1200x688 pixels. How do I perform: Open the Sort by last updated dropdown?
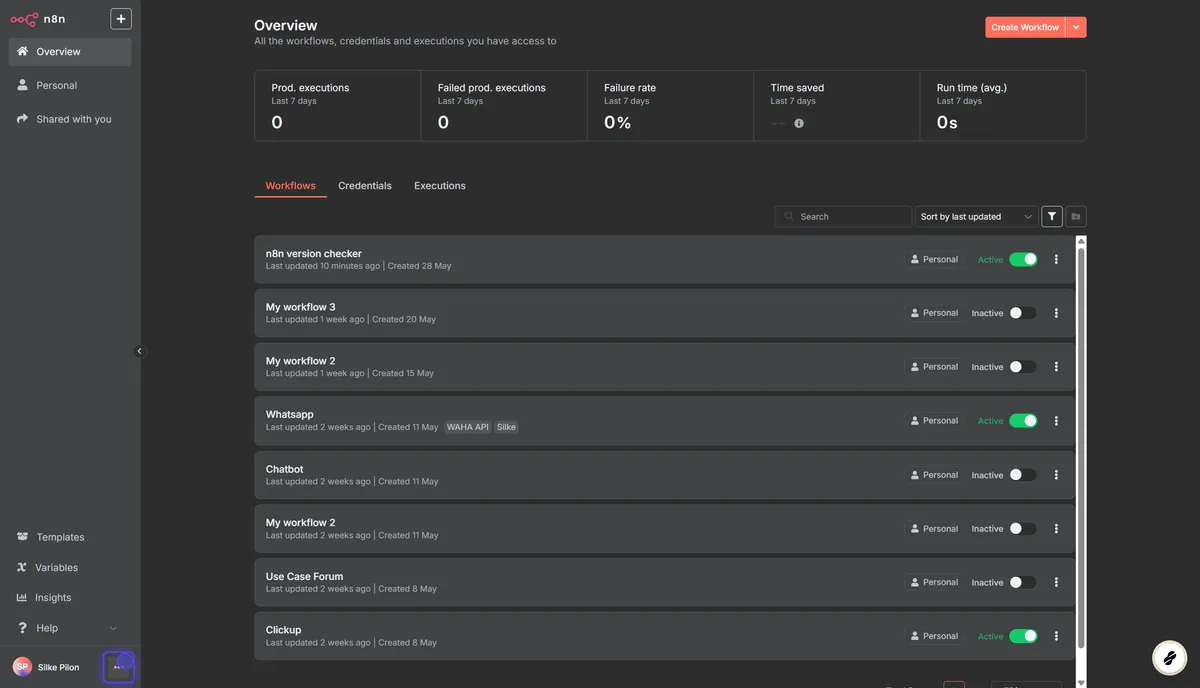coord(976,216)
